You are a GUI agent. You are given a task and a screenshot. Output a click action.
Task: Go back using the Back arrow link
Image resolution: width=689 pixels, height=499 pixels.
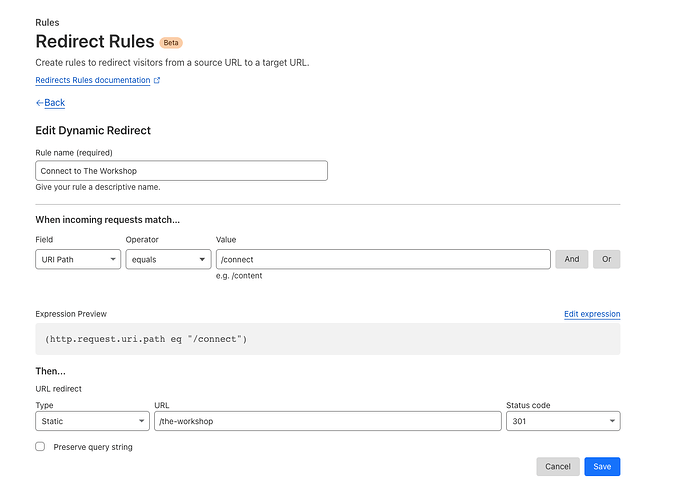pos(50,103)
